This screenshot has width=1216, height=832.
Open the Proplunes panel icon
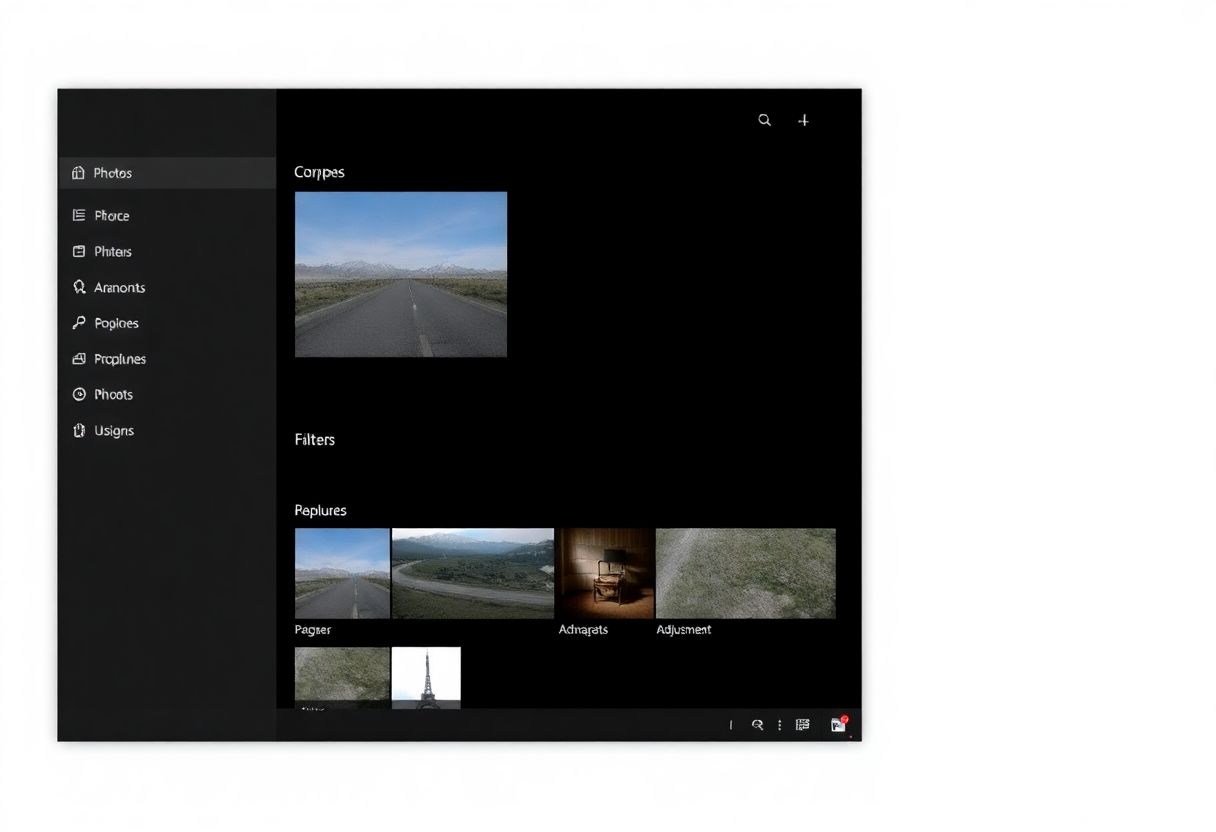[80, 358]
